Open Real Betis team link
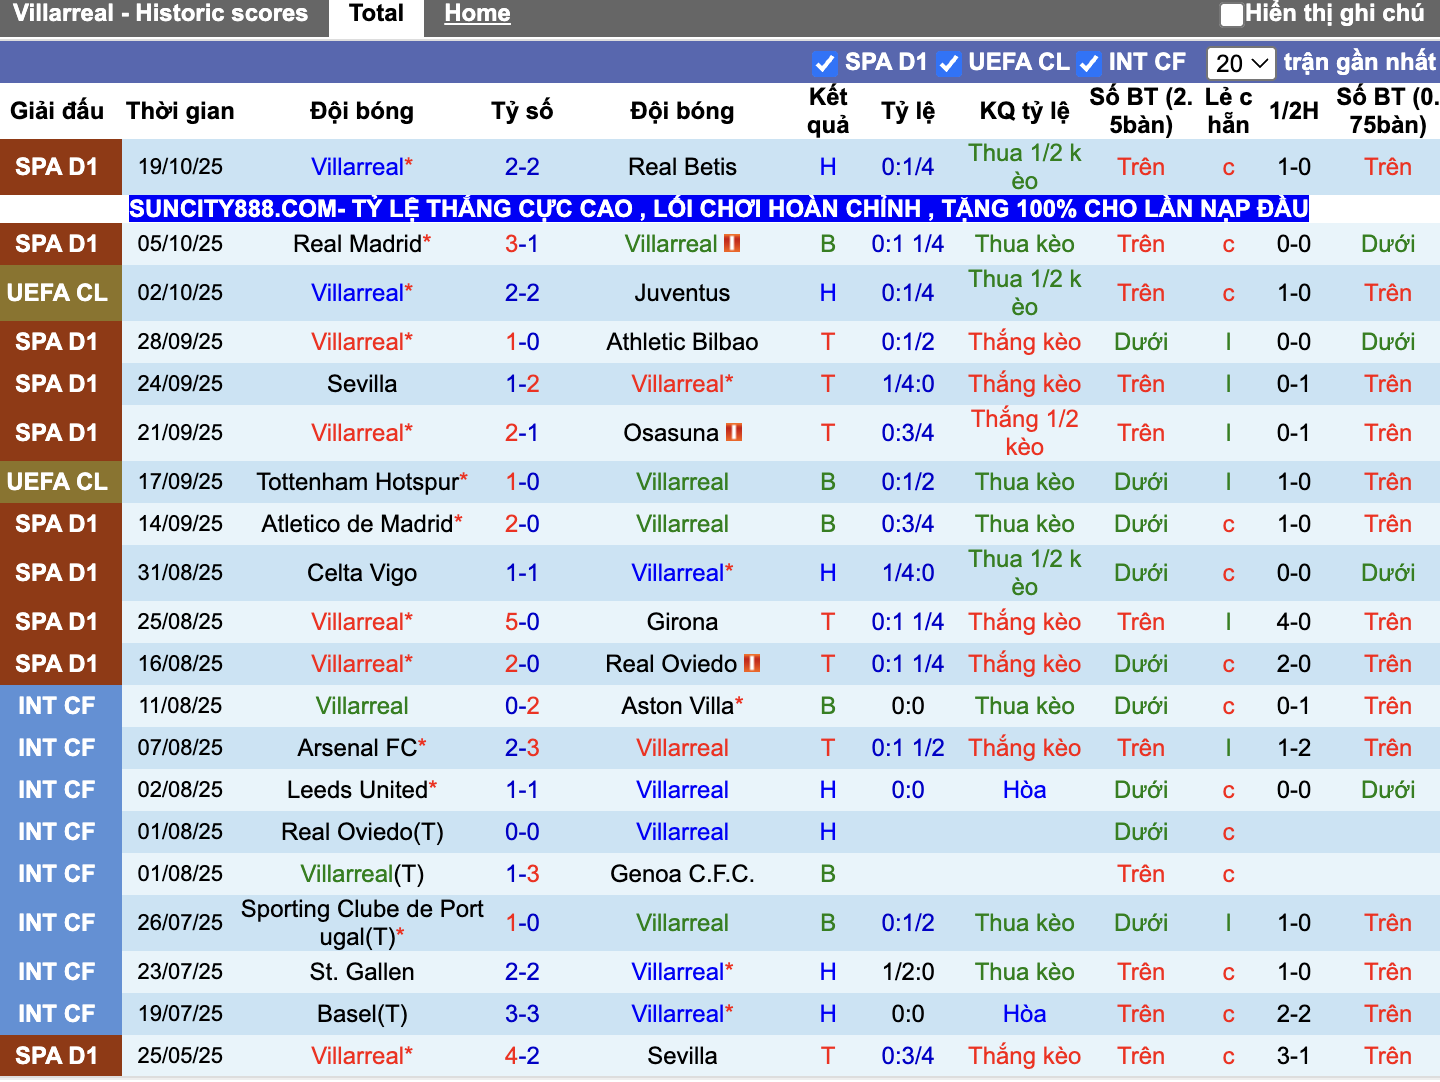 click(682, 167)
